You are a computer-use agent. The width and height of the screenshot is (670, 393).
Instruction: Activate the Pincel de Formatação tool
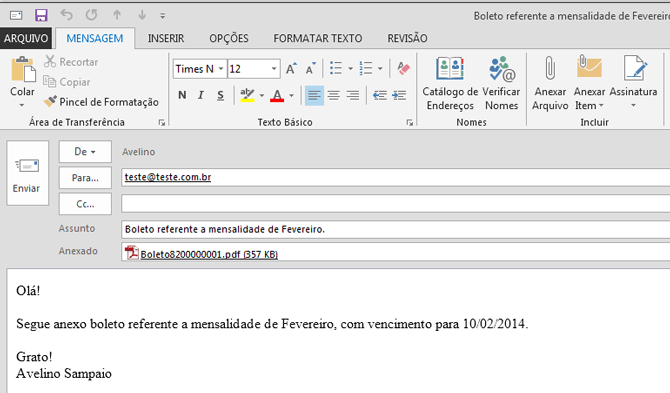coord(101,102)
